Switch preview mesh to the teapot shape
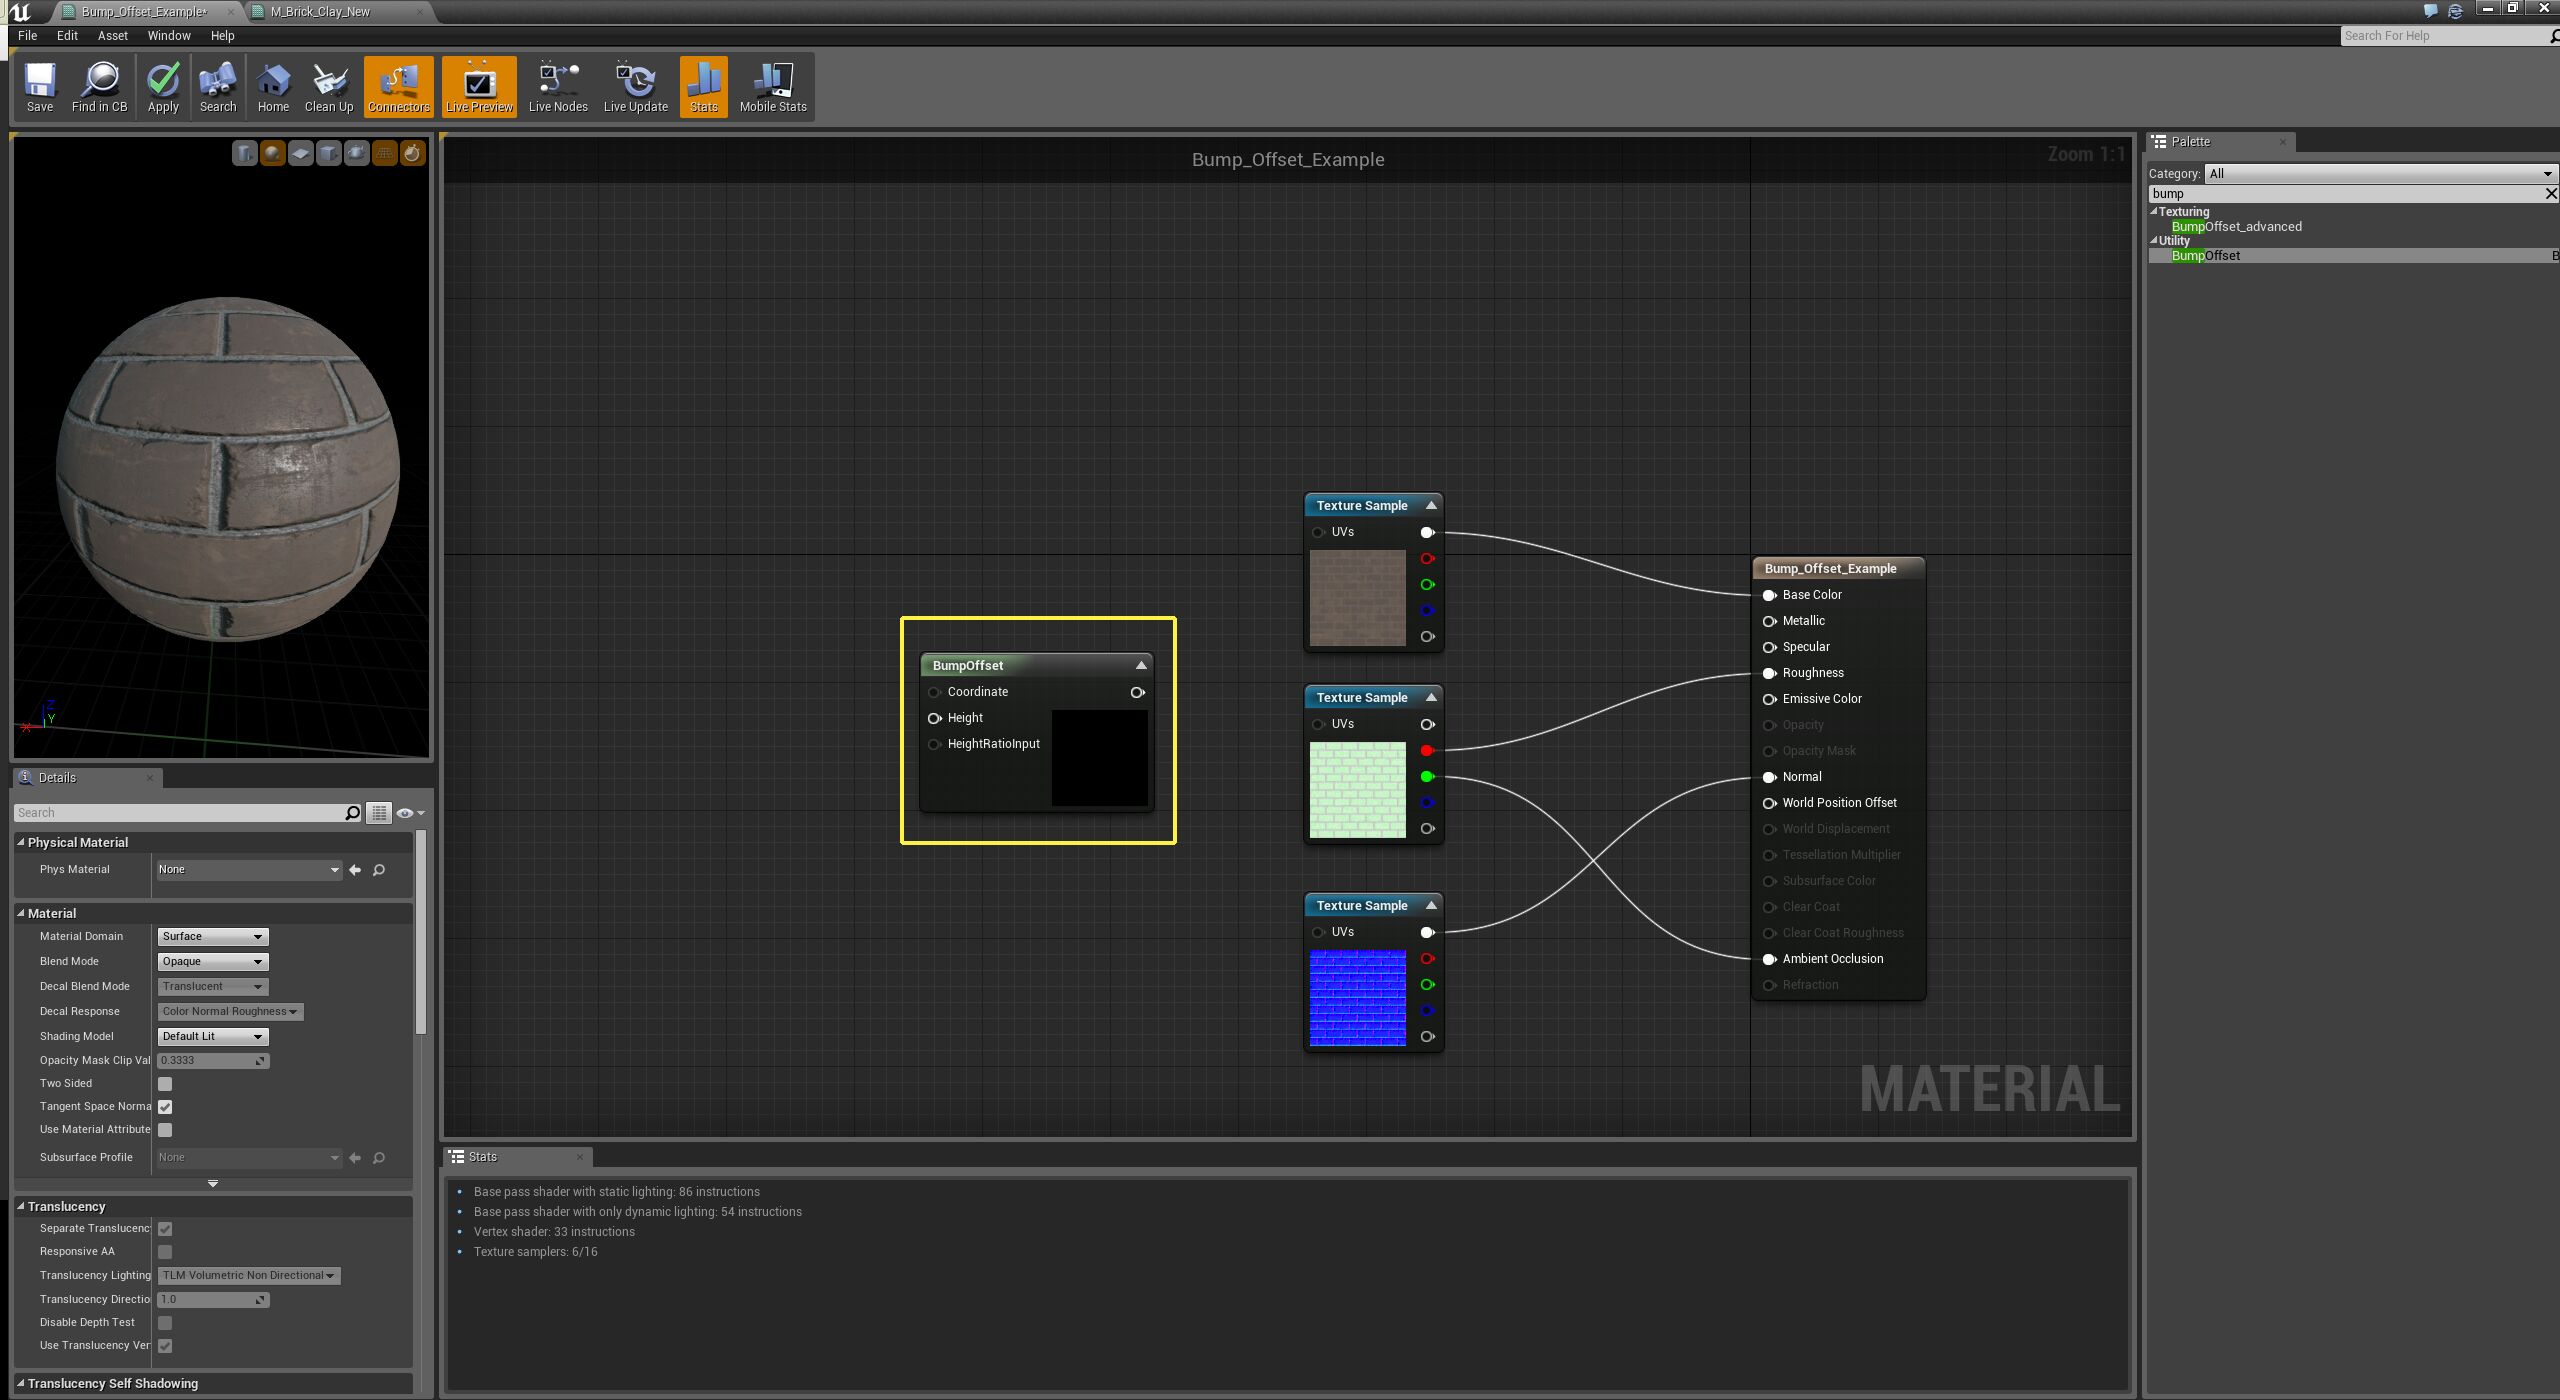The image size is (2560, 1400). tap(357, 153)
